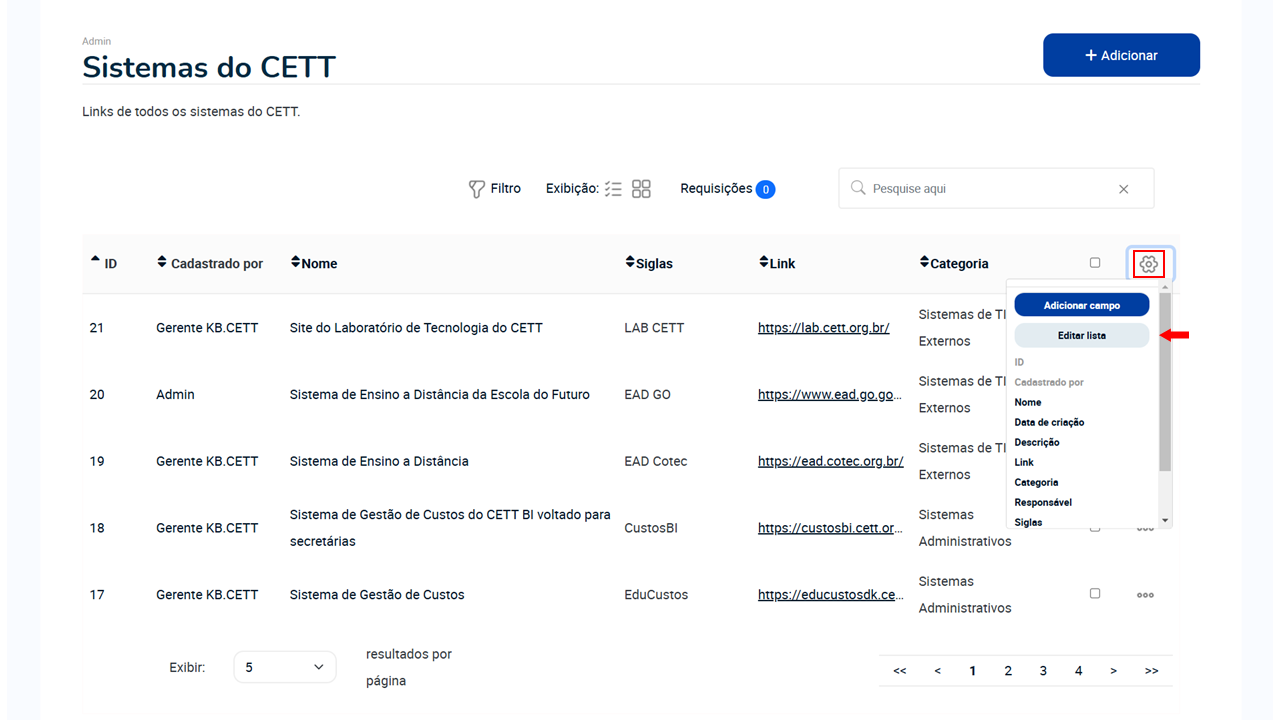Tick the select-all checkbox in table header
This screenshot has width=1280, height=720.
coord(1095,263)
